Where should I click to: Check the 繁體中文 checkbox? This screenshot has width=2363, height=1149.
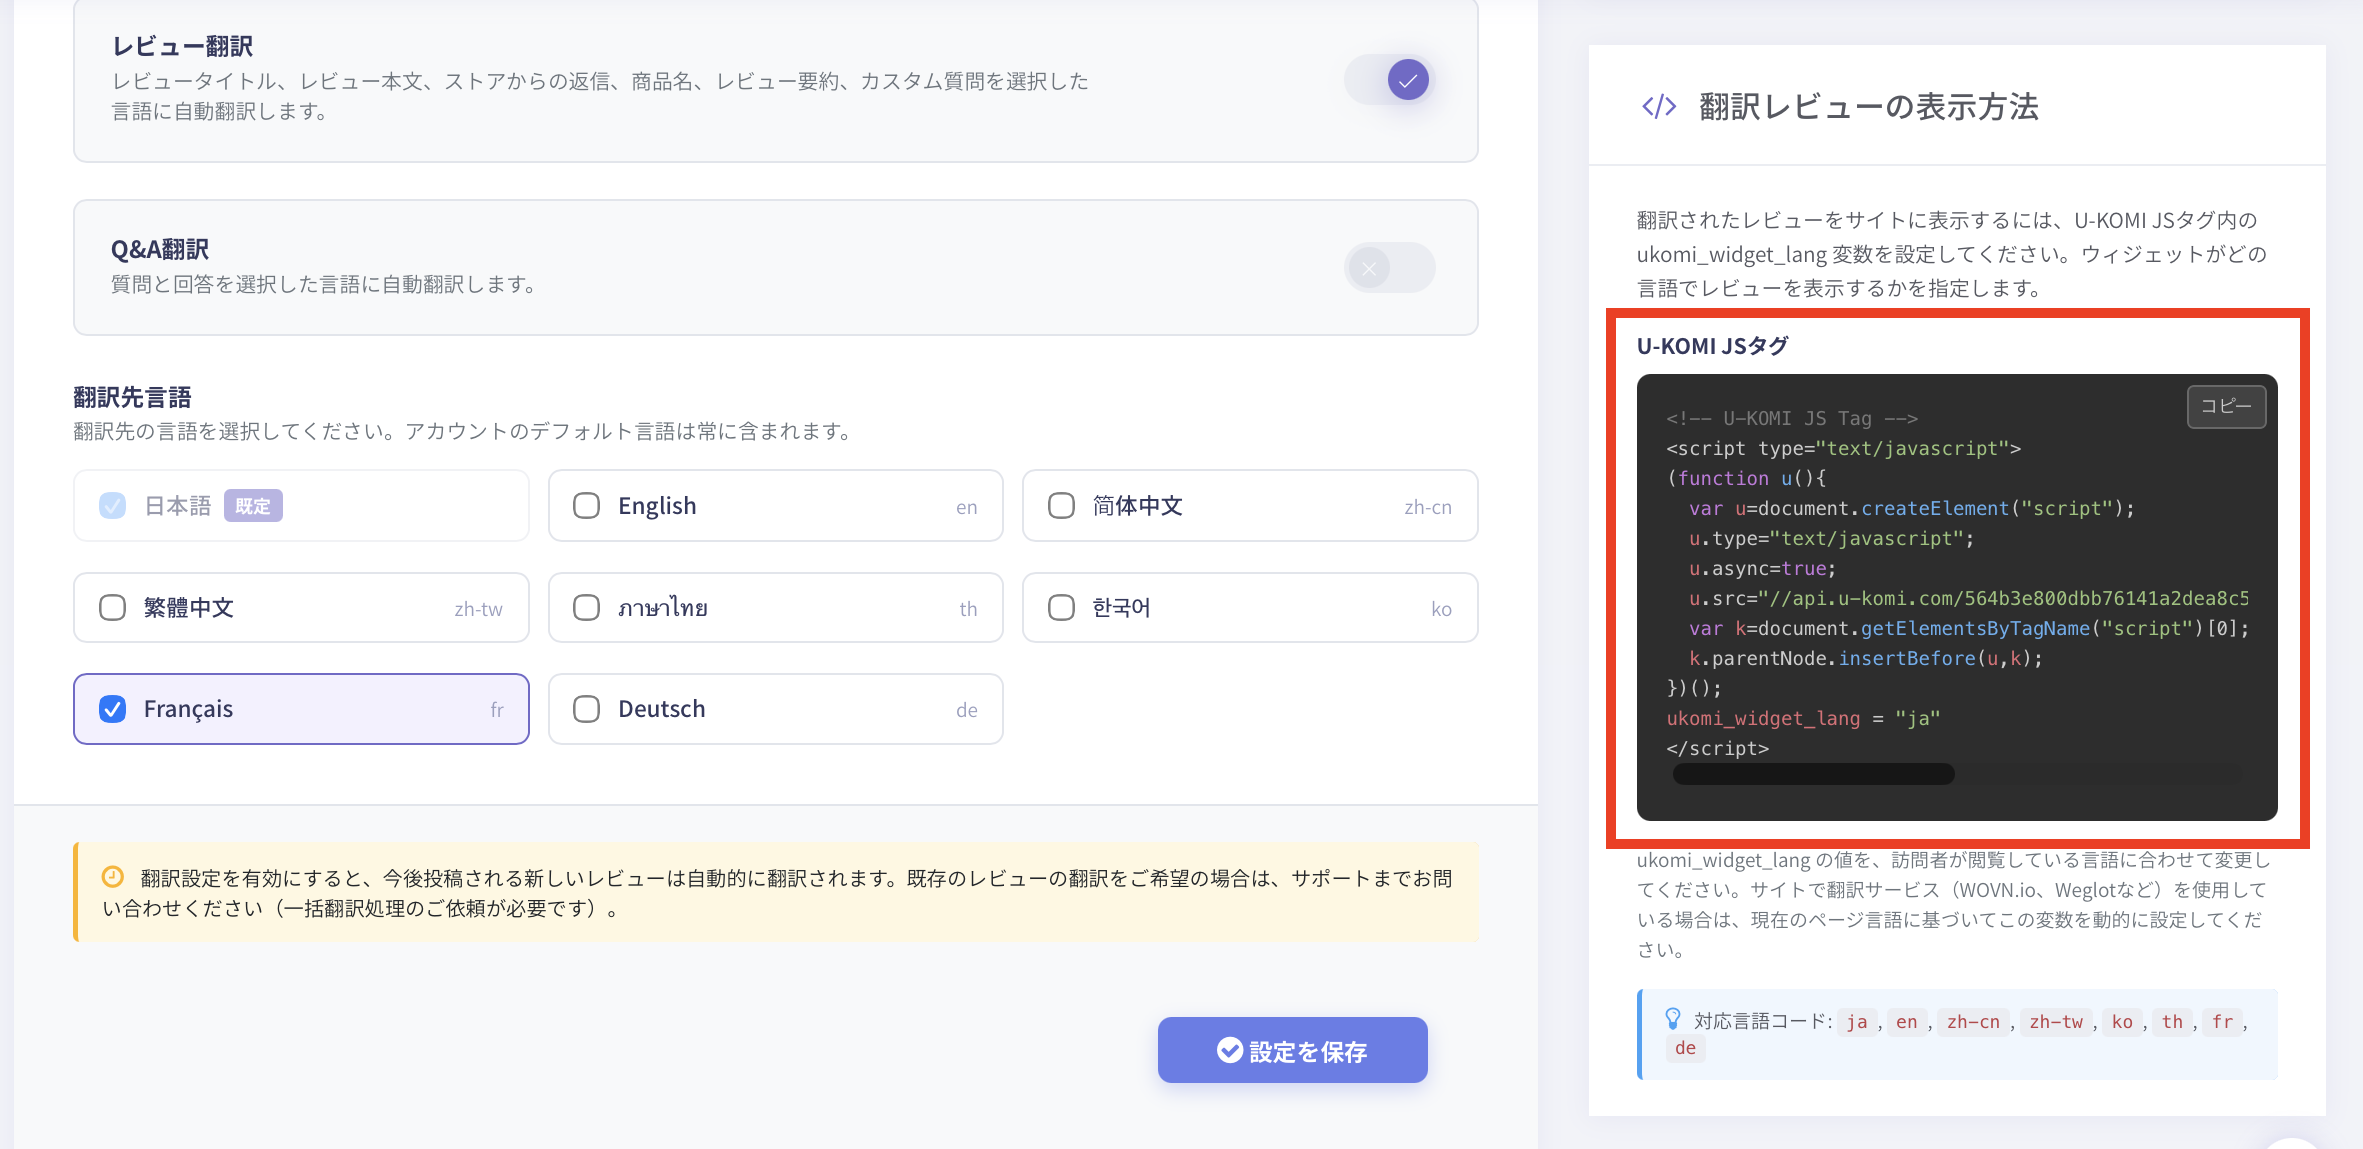coord(113,608)
